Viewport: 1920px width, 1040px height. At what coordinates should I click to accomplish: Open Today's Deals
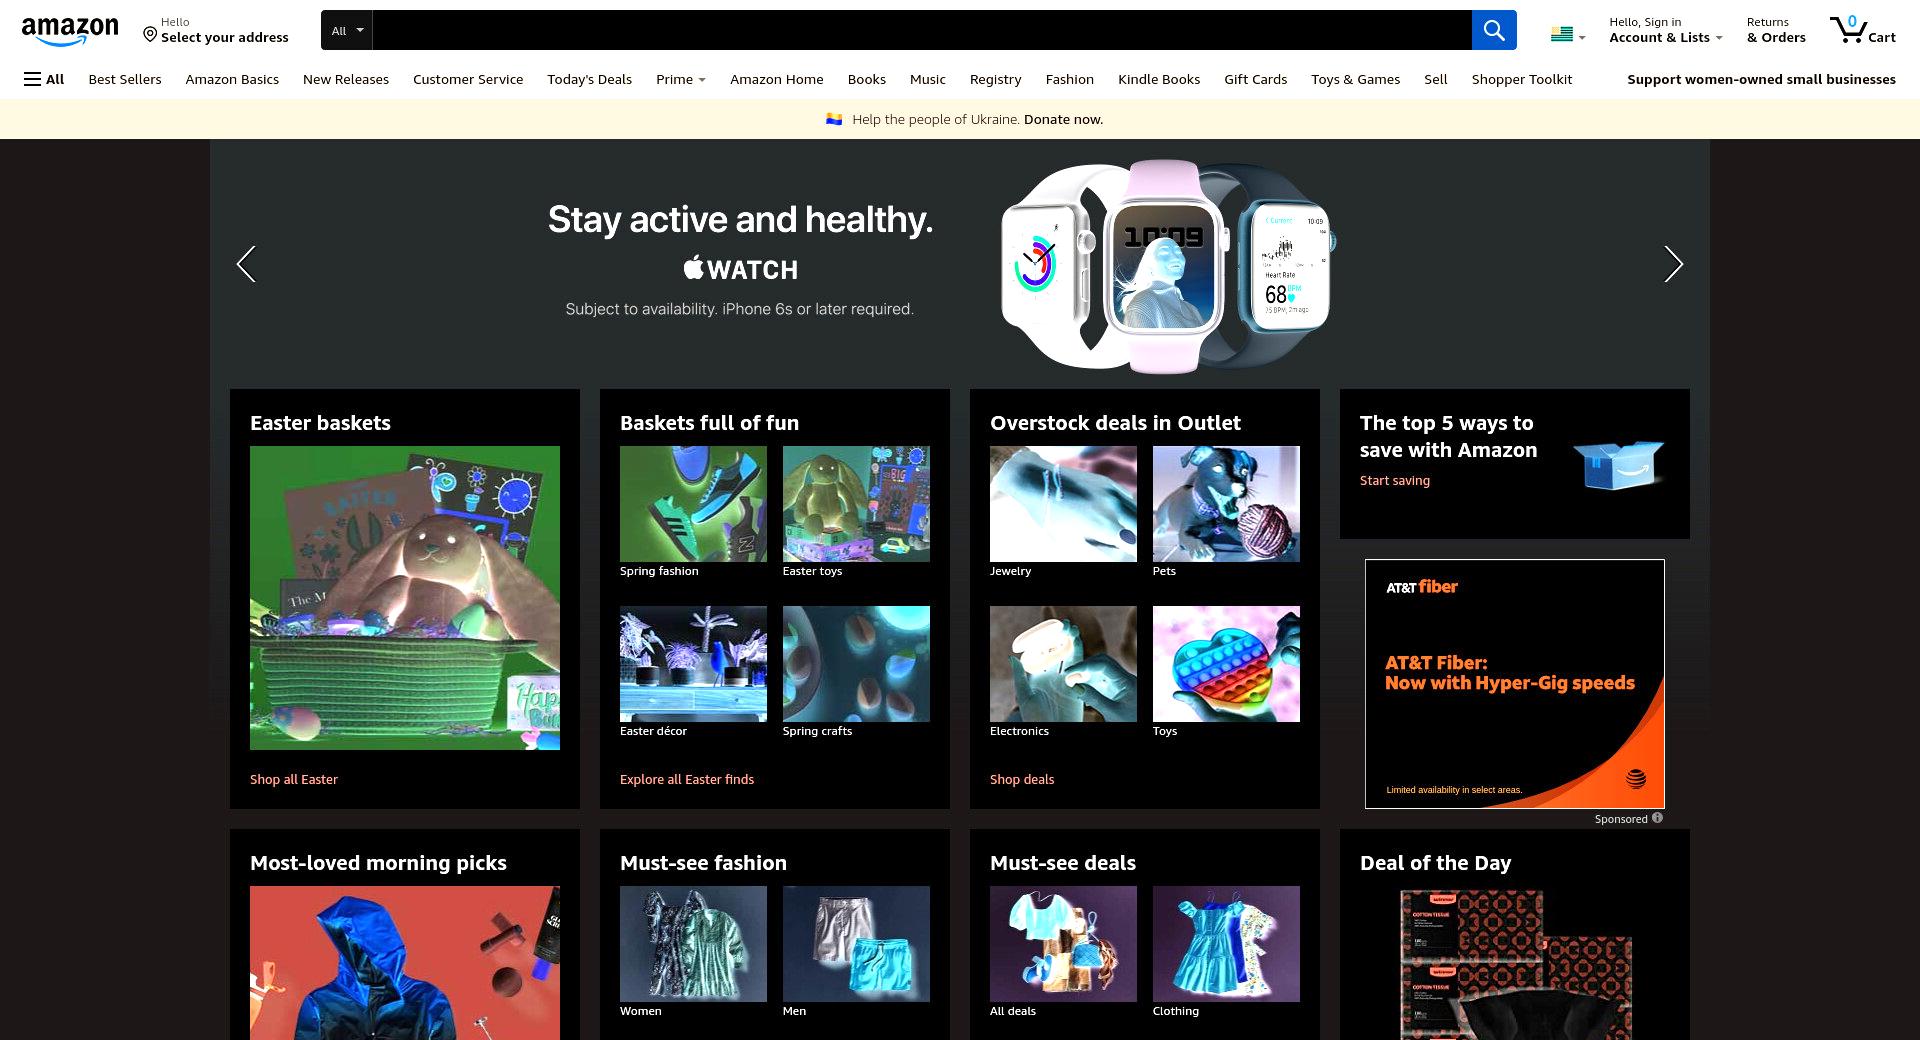[x=589, y=79]
